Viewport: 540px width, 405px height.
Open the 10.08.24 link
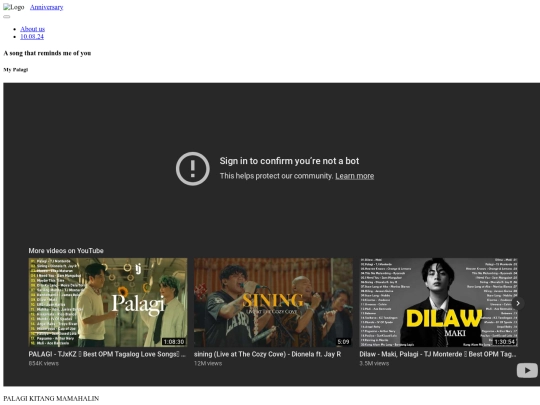tap(32, 37)
